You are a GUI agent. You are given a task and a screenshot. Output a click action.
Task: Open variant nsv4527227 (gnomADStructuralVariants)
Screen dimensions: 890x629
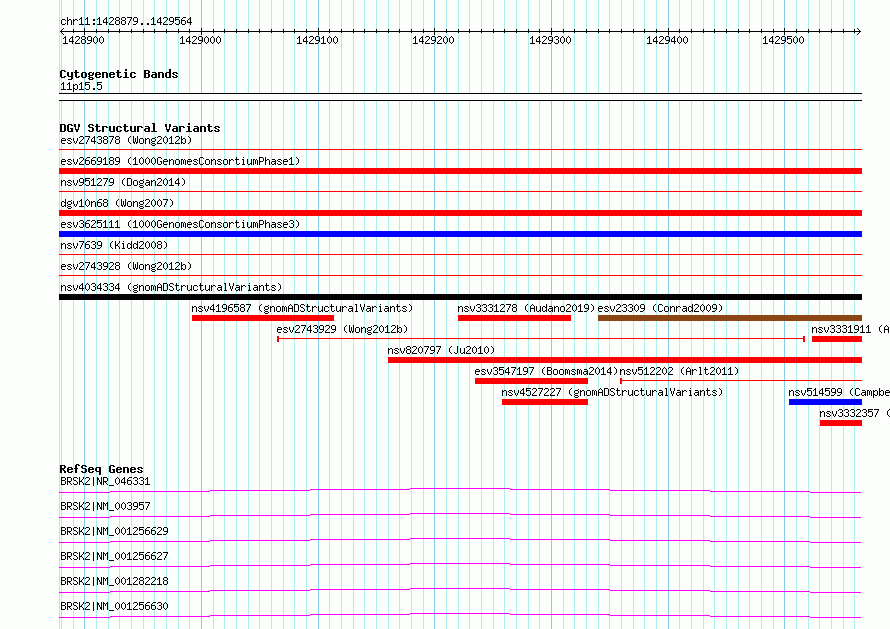click(x=612, y=392)
